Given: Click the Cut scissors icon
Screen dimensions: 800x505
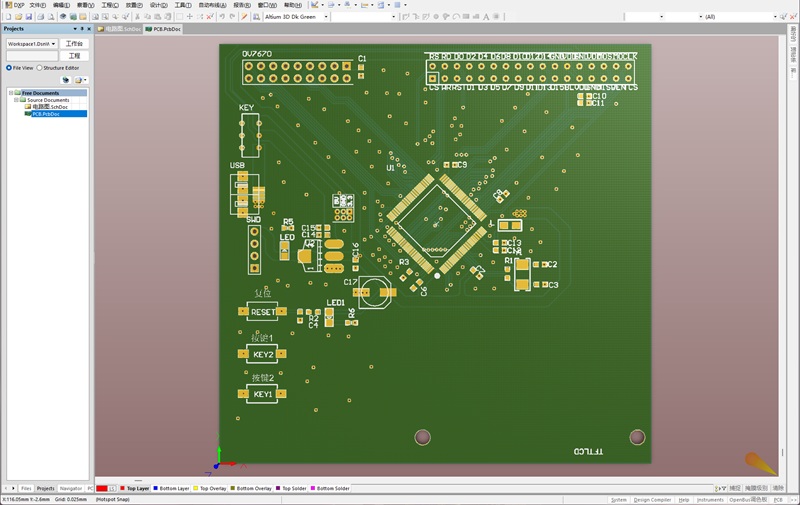Looking at the screenshot, I should pyautogui.click(x=137, y=17).
